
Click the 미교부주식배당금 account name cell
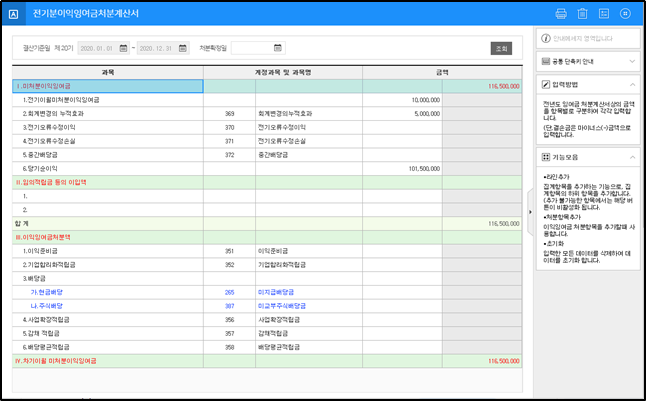point(309,306)
